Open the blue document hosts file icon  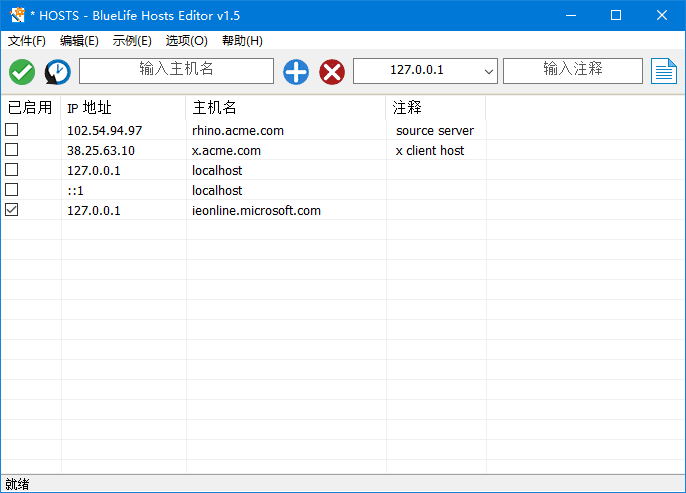pyautogui.click(x=664, y=71)
